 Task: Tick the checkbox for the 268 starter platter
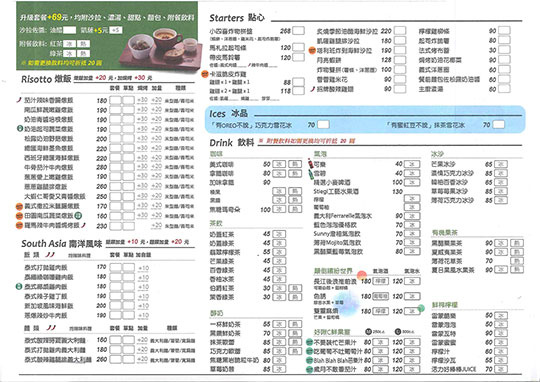coord(298,31)
